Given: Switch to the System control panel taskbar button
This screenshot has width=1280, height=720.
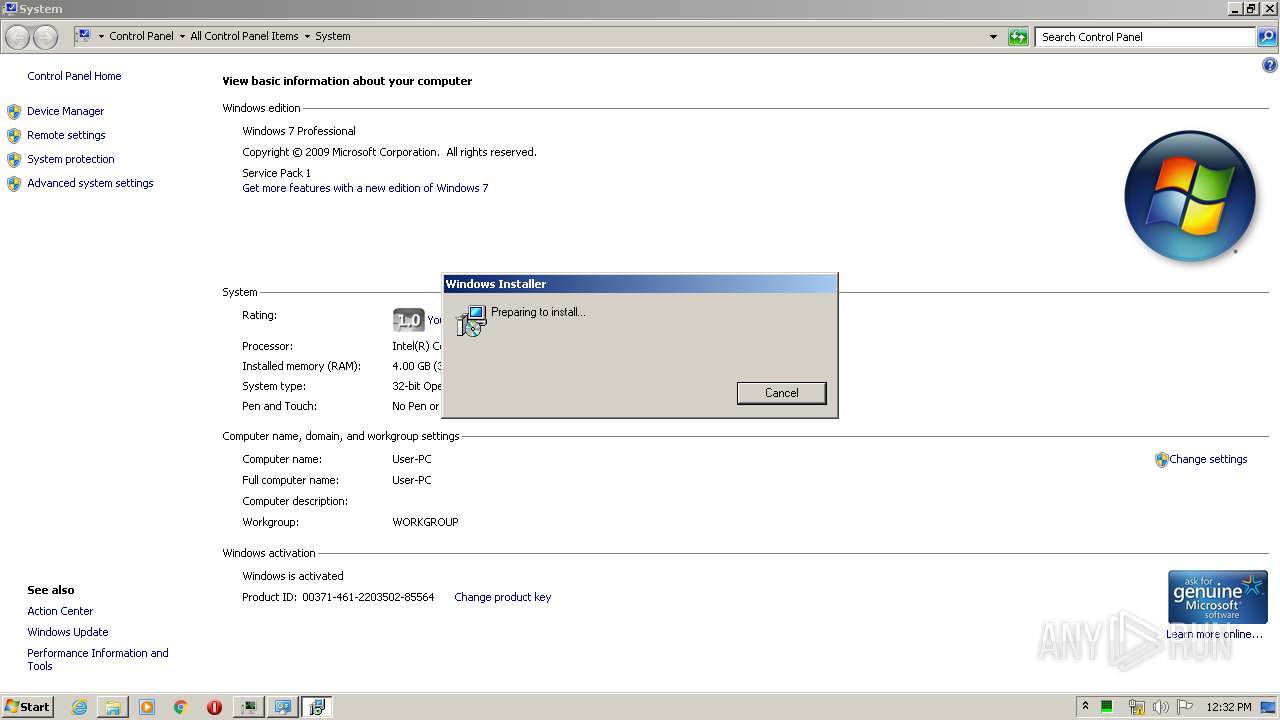Looking at the screenshot, I should coord(283,707).
